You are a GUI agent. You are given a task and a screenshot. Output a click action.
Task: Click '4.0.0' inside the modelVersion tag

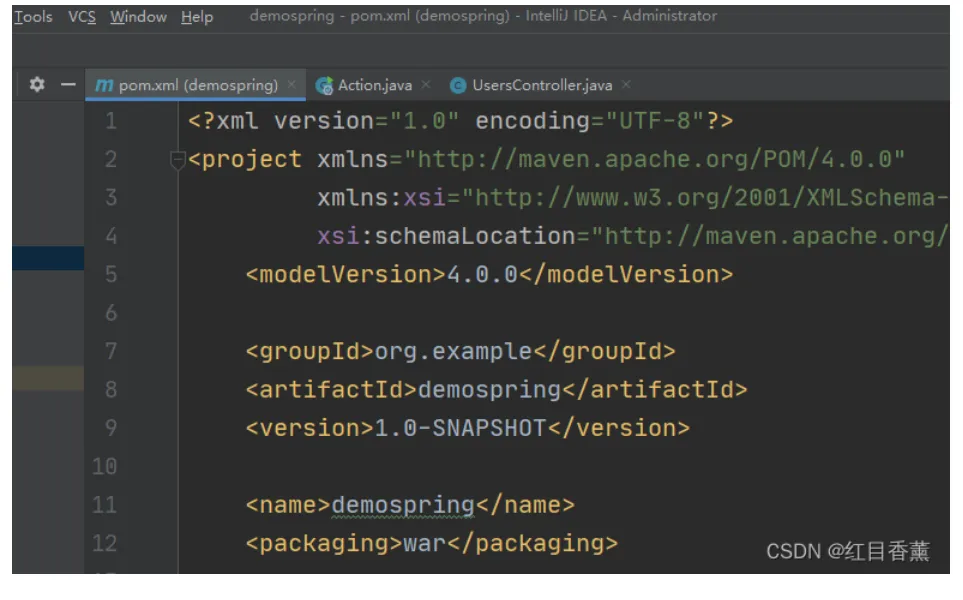tap(483, 275)
